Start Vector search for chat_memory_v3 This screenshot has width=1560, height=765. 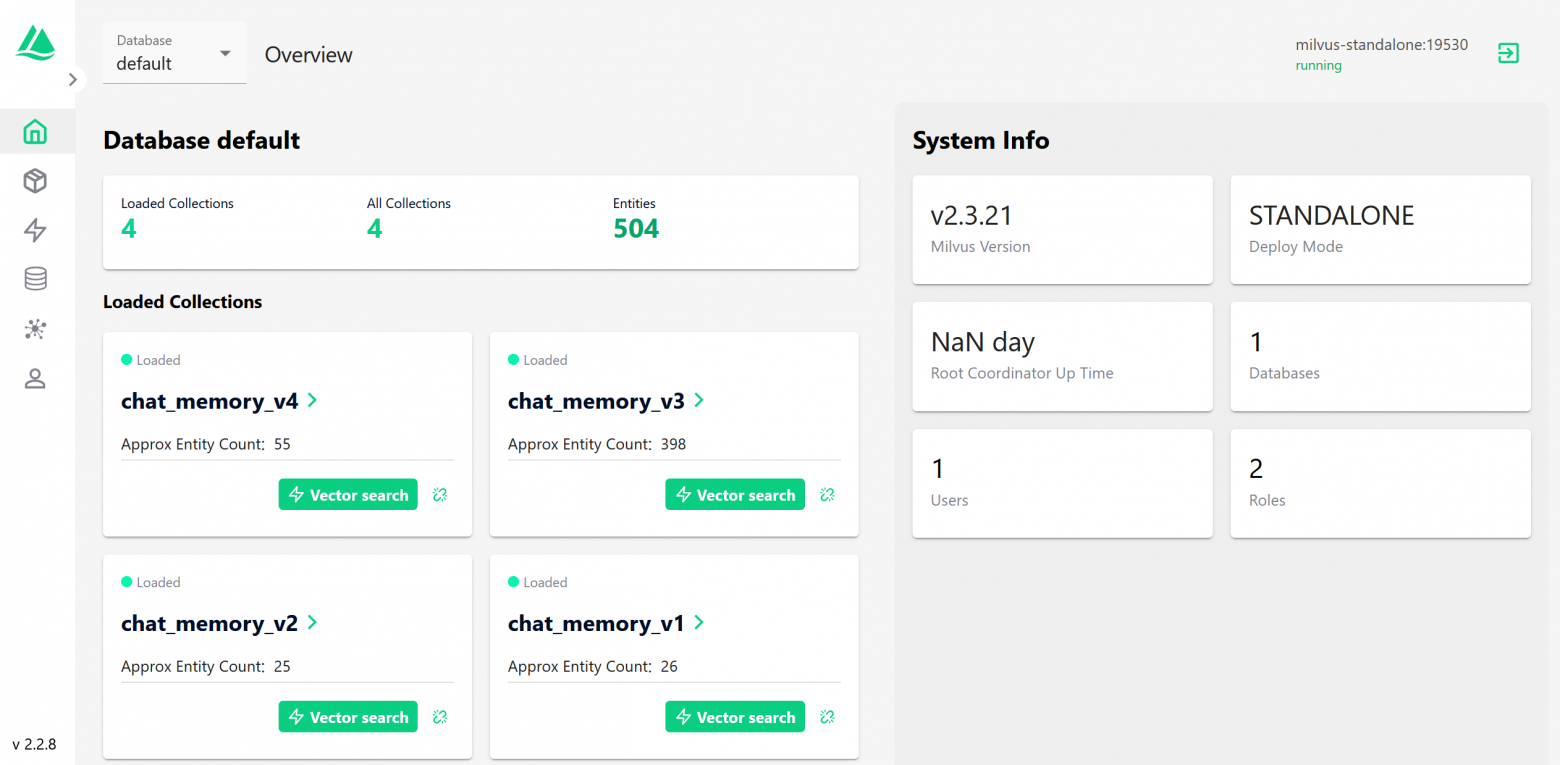pos(735,495)
